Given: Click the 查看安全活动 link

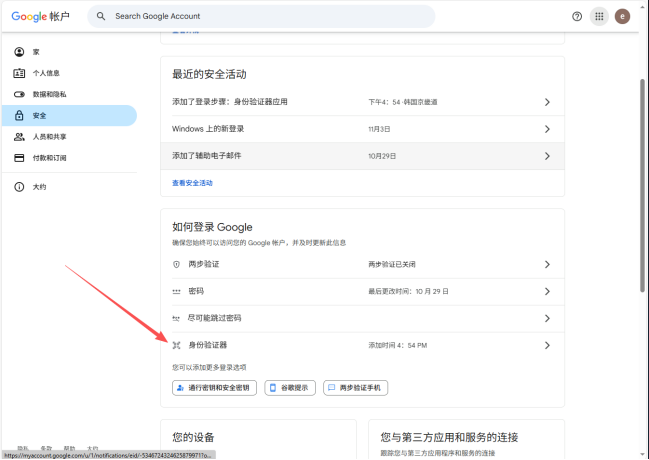Looking at the screenshot, I should [192, 183].
